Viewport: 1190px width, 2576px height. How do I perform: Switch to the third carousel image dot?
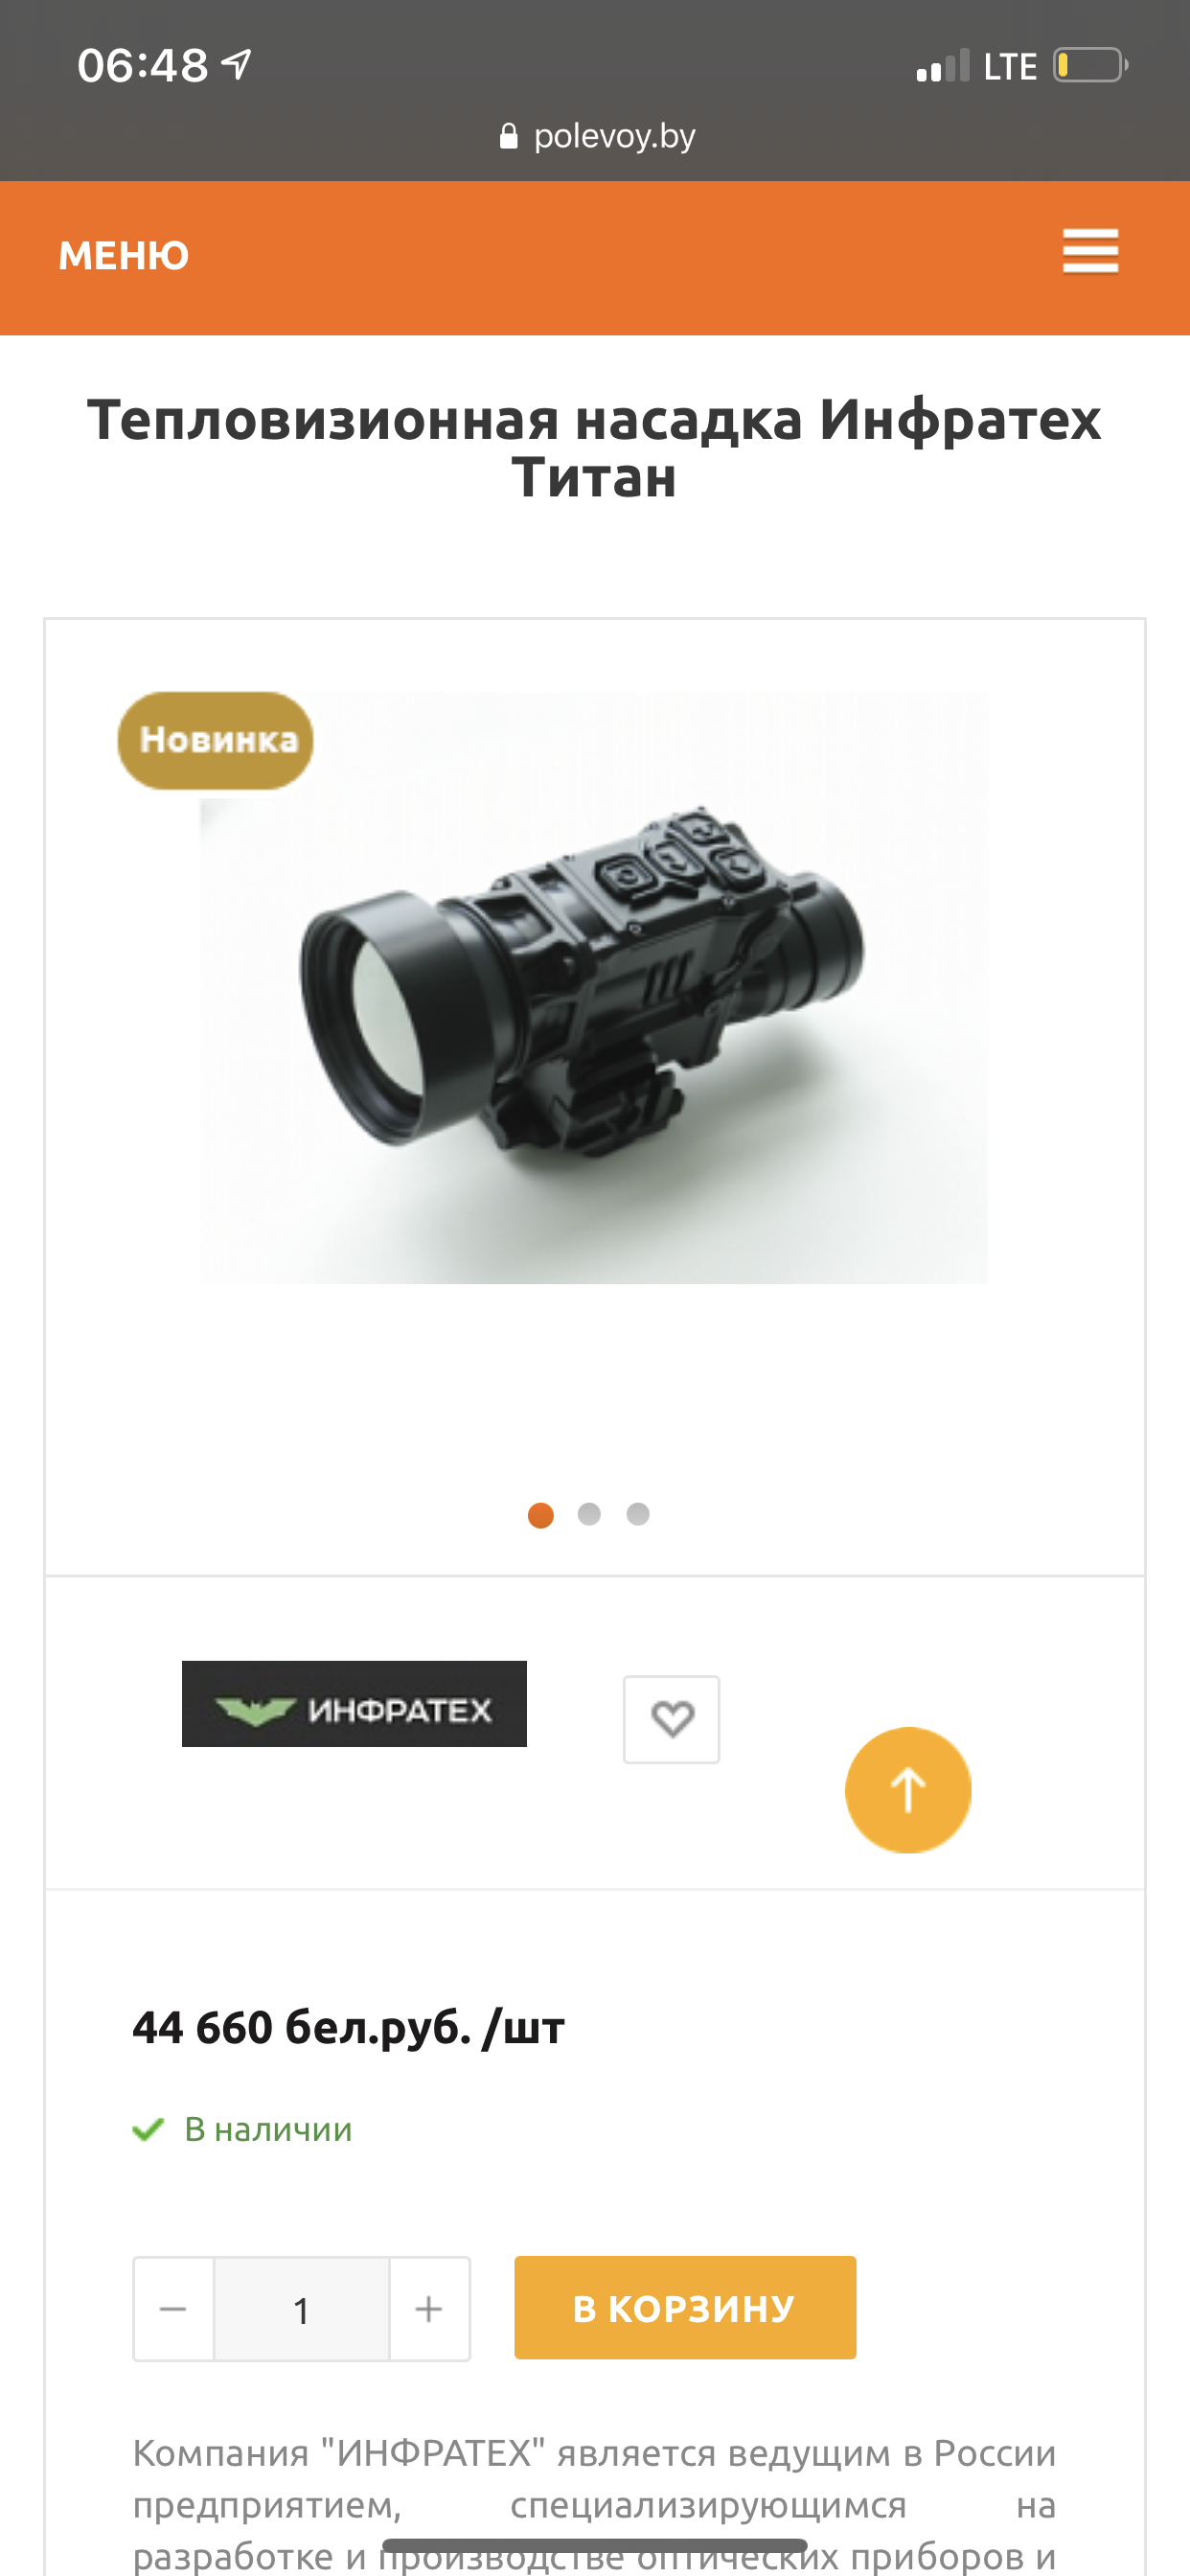click(x=638, y=1514)
